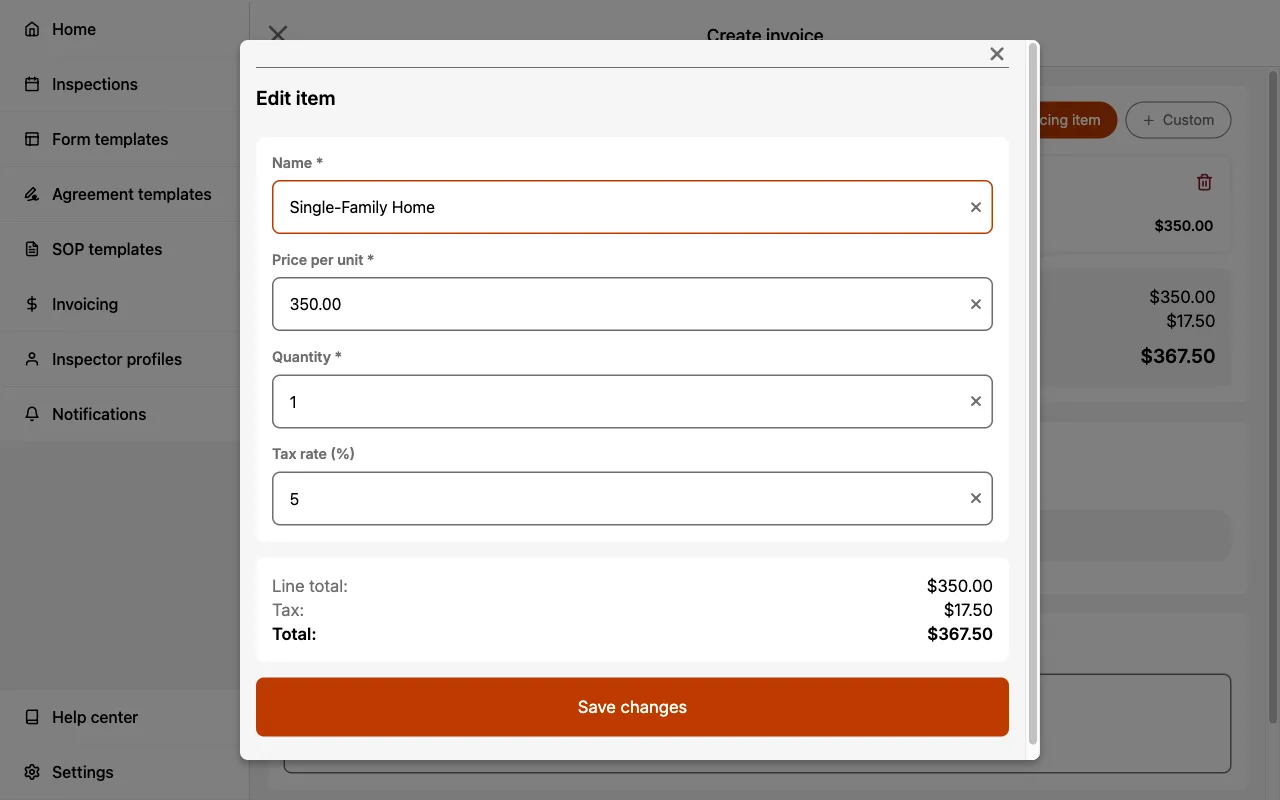Open Notifications via the bell icon
This screenshot has height=800, width=1280.
point(99,414)
